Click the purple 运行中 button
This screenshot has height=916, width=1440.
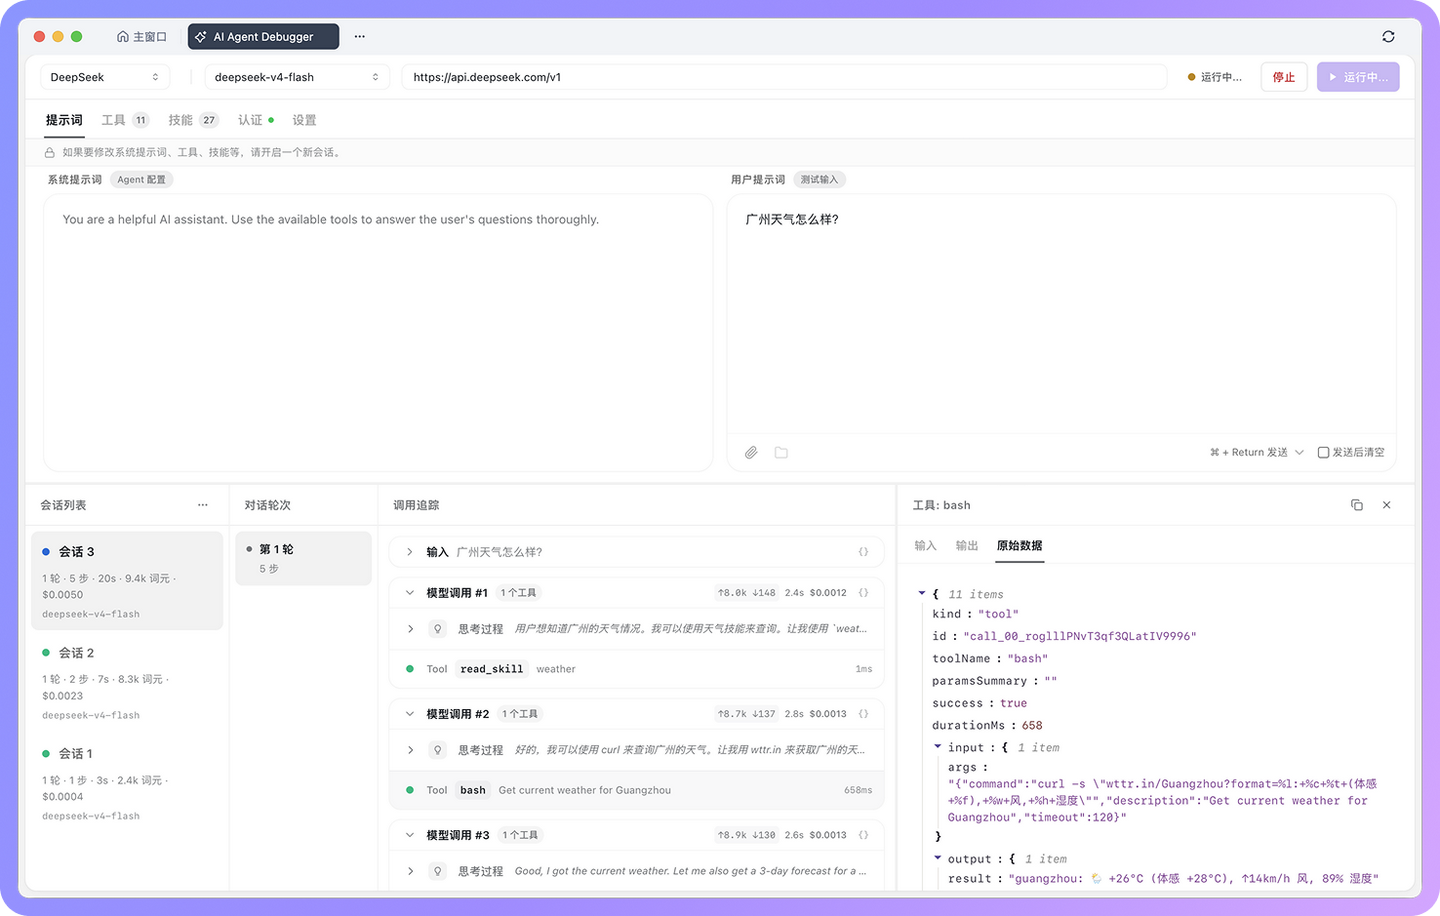point(1358,77)
